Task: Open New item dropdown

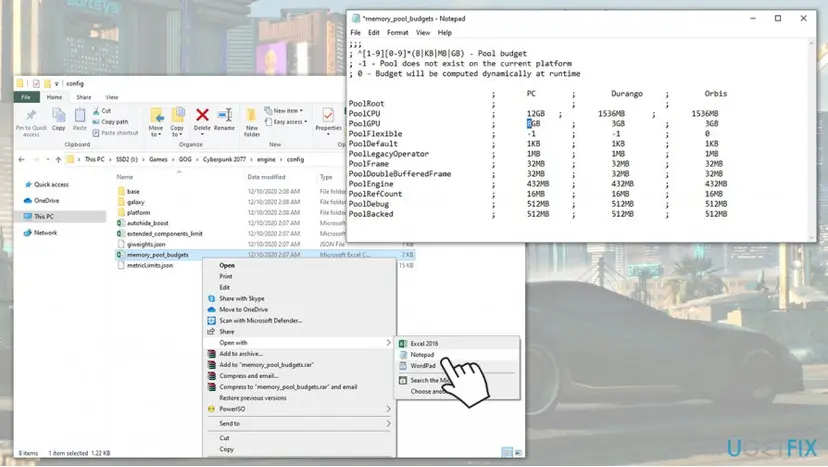Action: 285,111
